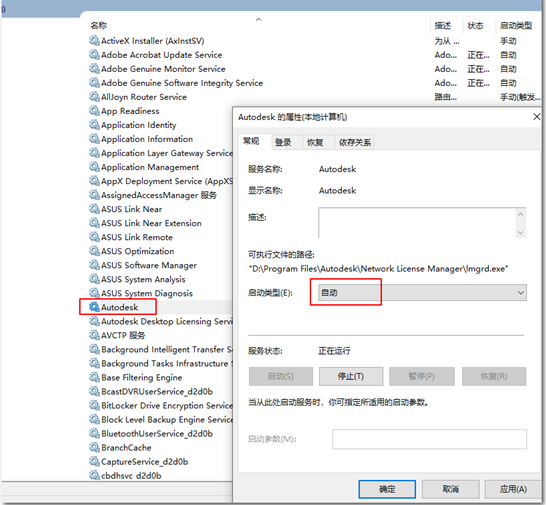The height and width of the screenshot is (505, 546).
Task: Click the Application Management gear icon
Action: [x=94, y=166]
